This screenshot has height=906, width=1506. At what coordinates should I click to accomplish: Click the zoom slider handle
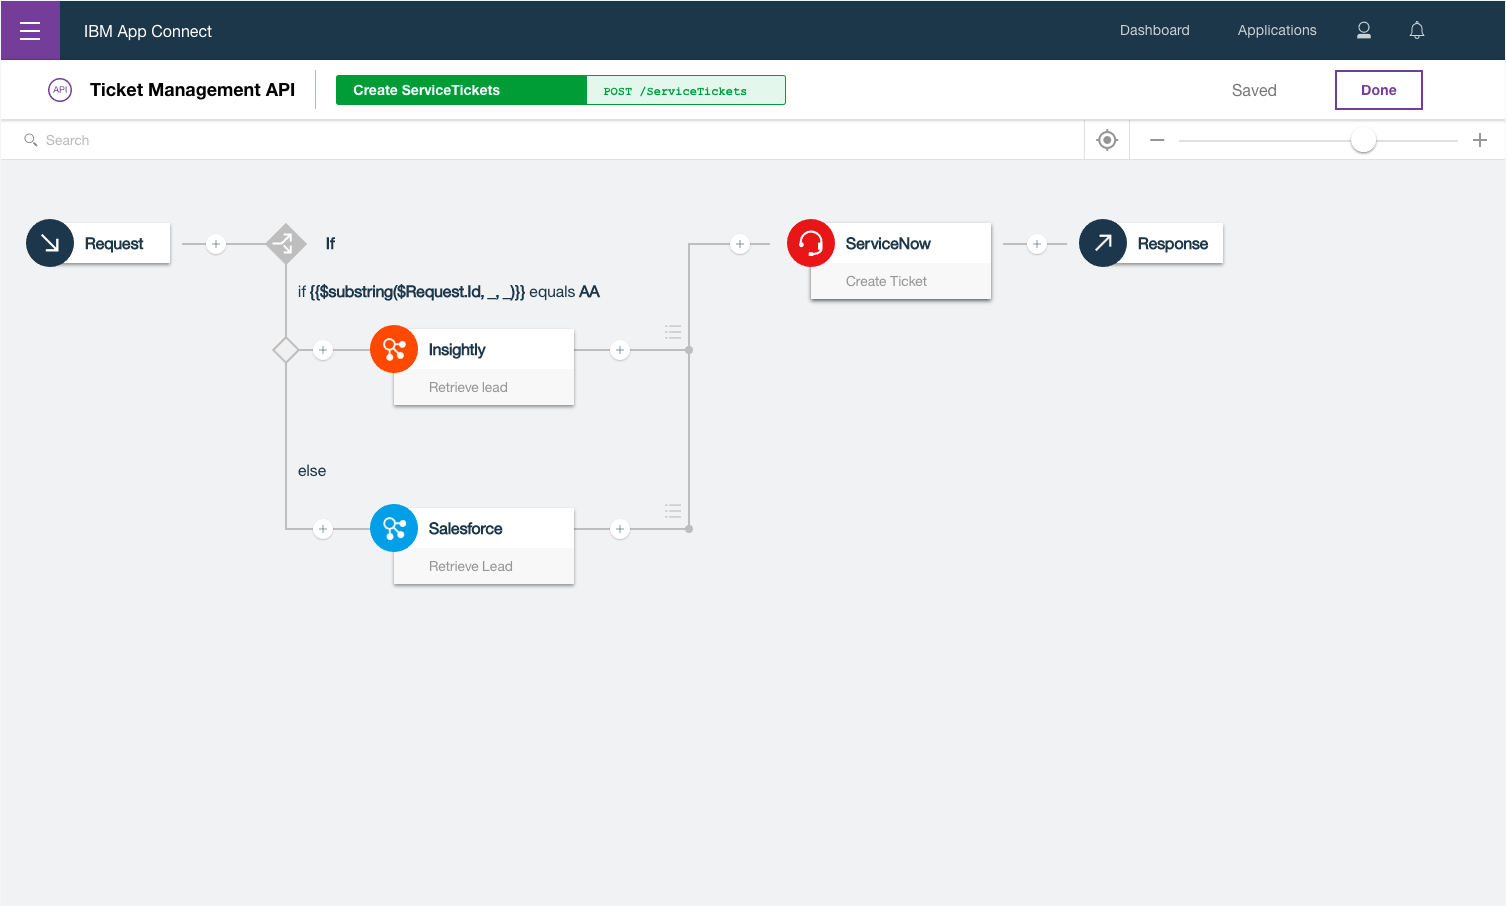(x=1363, y=140)
